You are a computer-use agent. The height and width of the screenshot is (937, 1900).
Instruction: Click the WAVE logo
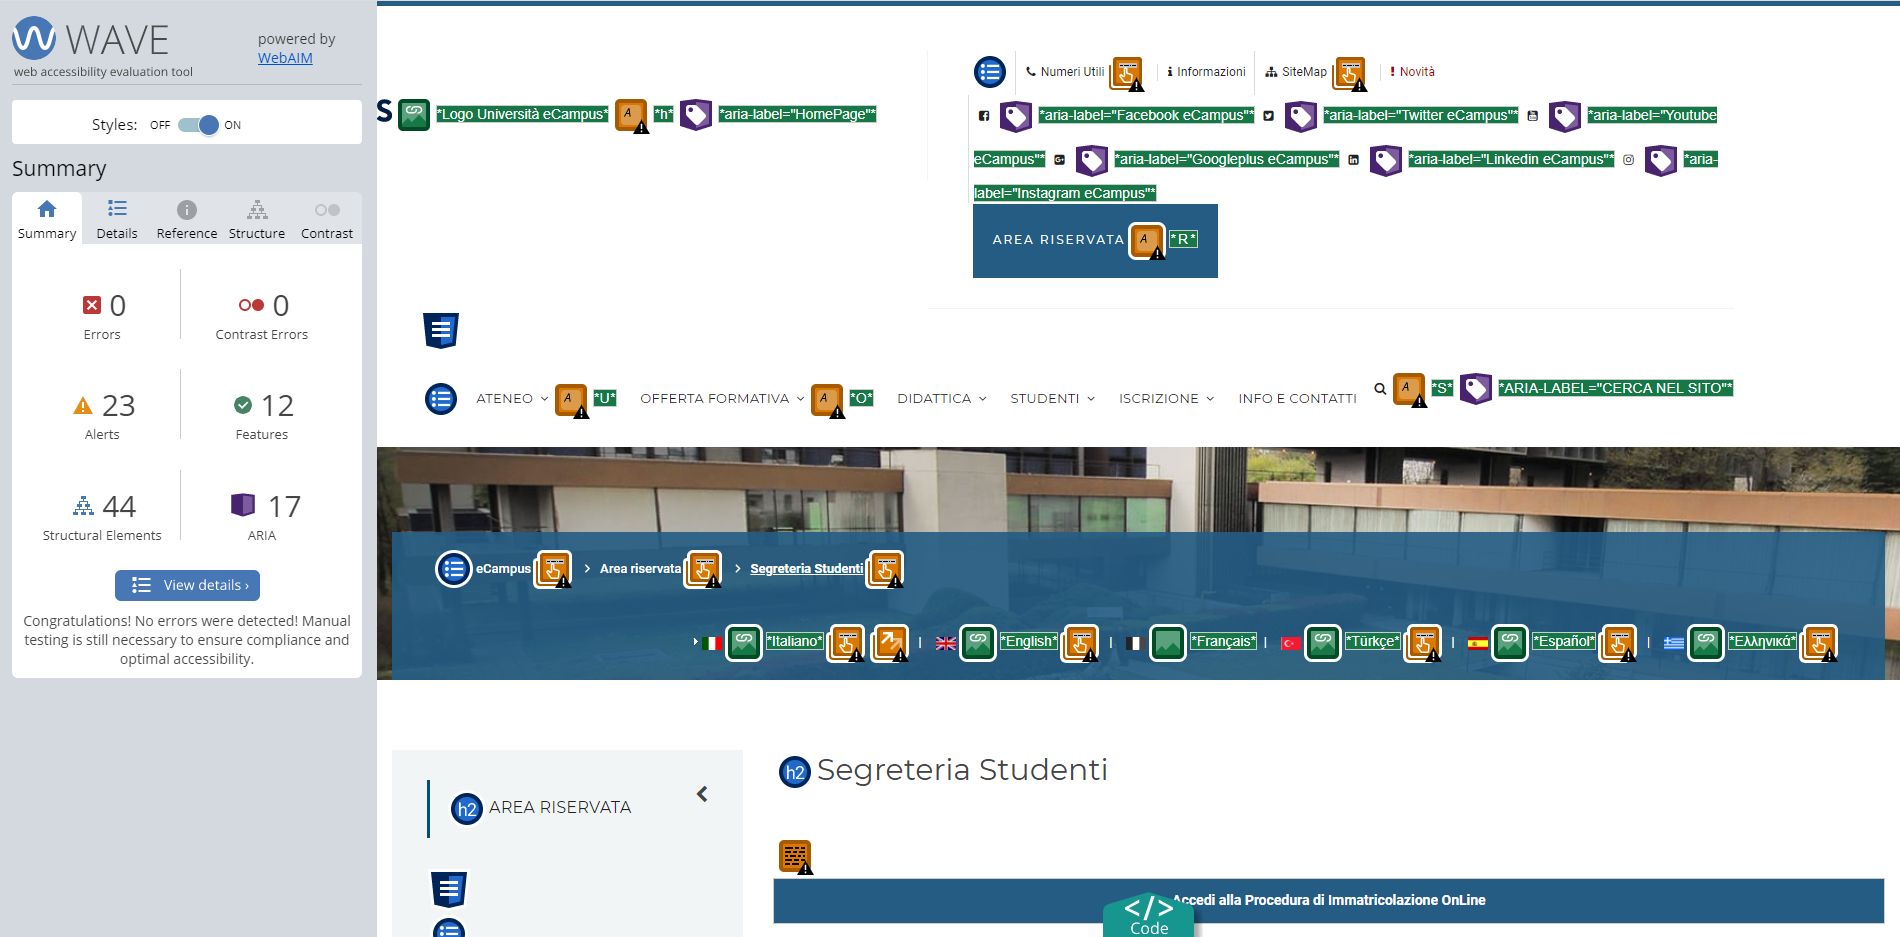(90, 39)
